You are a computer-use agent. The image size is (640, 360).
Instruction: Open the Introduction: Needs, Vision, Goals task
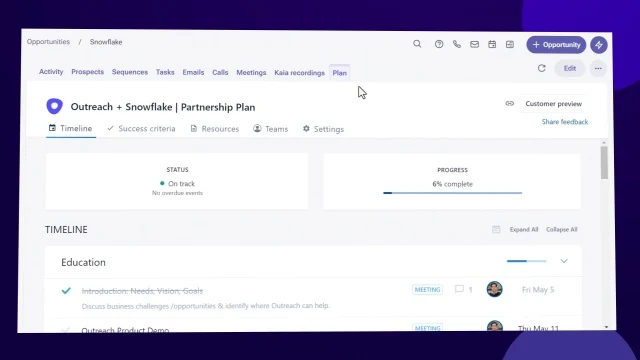(x=142, y=291)
